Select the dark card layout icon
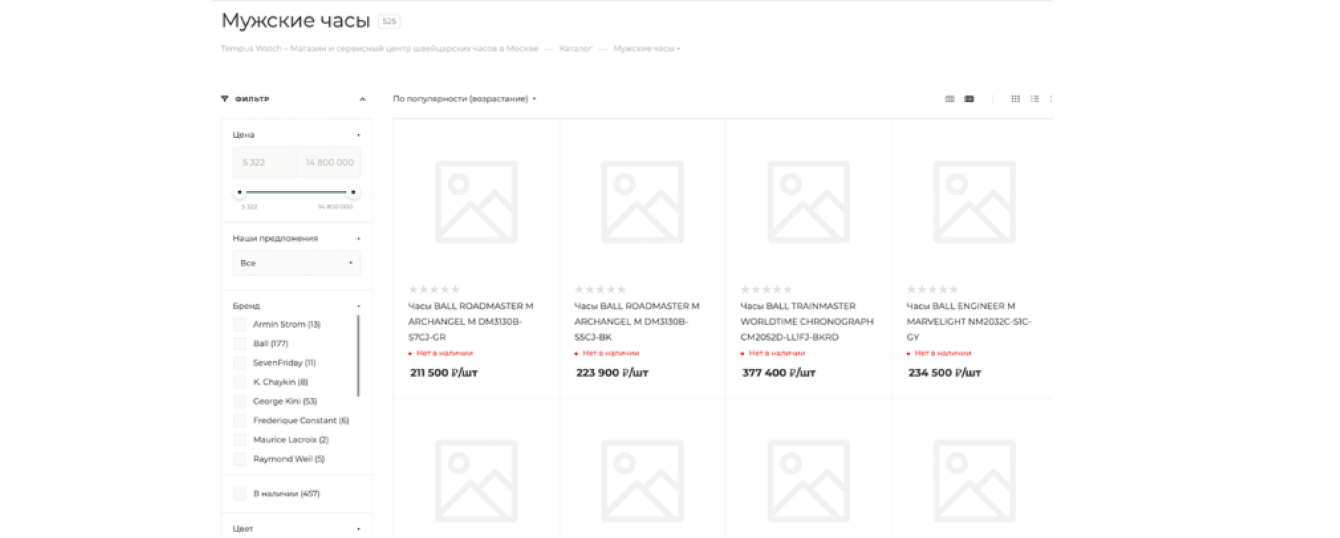The width and height of the screenshot is (1340, 538). pos(969,99)
